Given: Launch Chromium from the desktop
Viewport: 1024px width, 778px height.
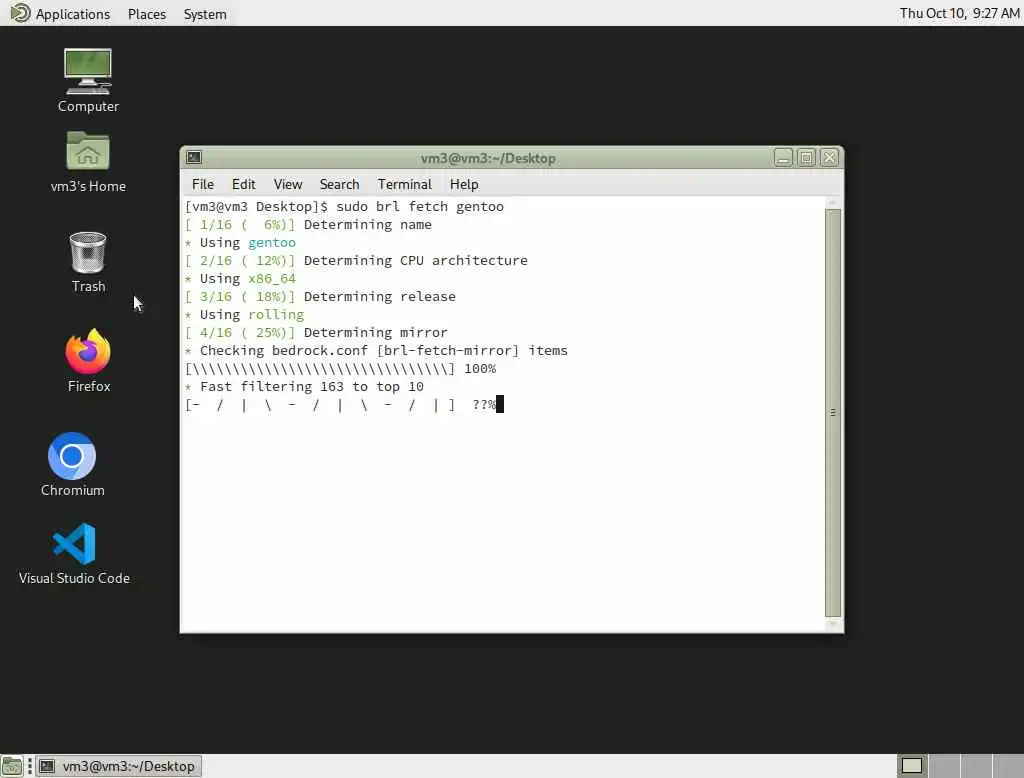Looking at the screenshot, I should tap(72, 464).
